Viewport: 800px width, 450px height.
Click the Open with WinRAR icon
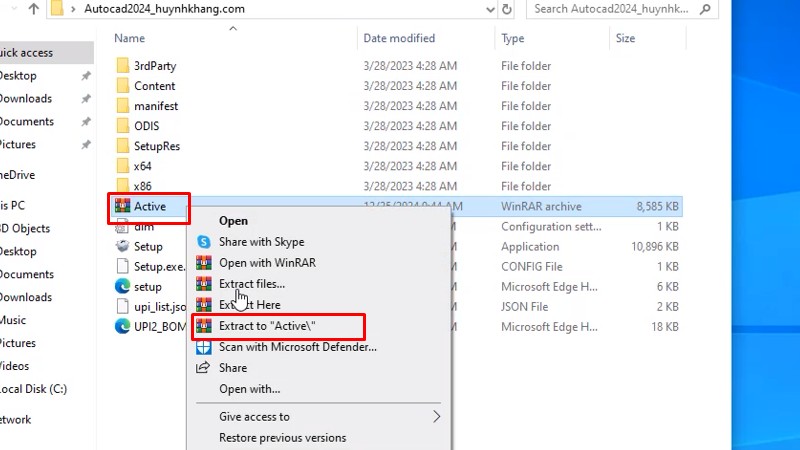click(x=204, y=263)
